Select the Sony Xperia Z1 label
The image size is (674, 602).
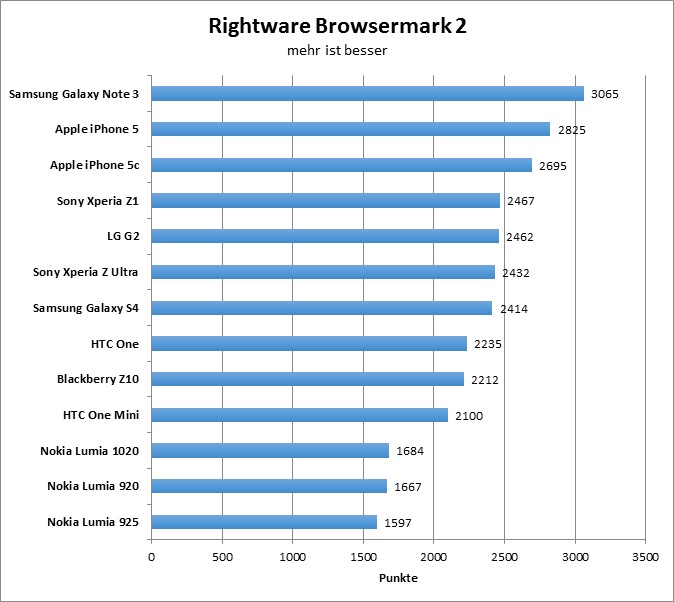coord(98,201)
